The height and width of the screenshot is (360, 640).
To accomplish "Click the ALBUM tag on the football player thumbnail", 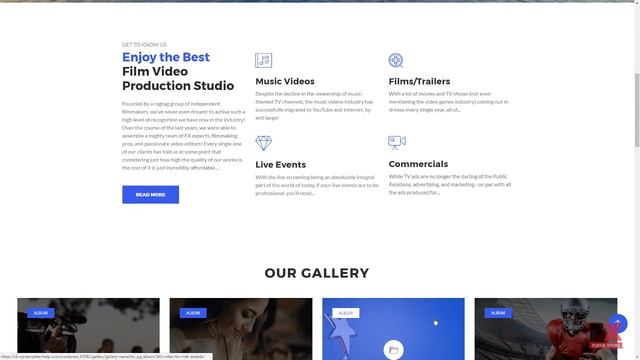I will click(x=498, y=313).
